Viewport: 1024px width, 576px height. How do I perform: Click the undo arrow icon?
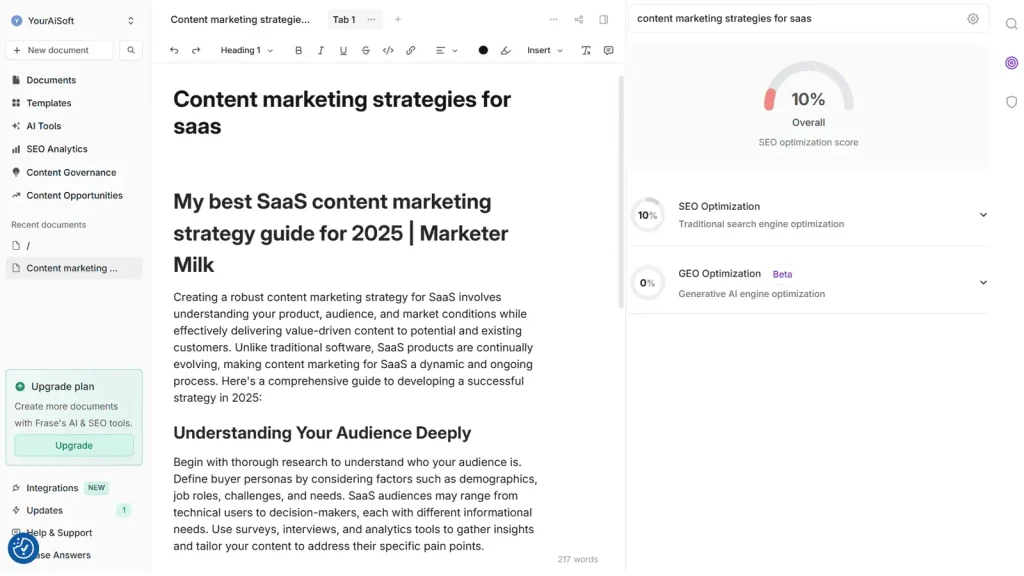click(174, 50)
